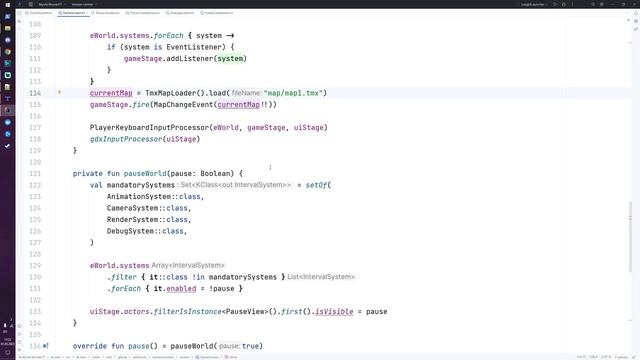Viewport: 640px width, 360px height.
Task: Open the Windows notification center icon
Action: pyautogui.click(x=7, y=353)
